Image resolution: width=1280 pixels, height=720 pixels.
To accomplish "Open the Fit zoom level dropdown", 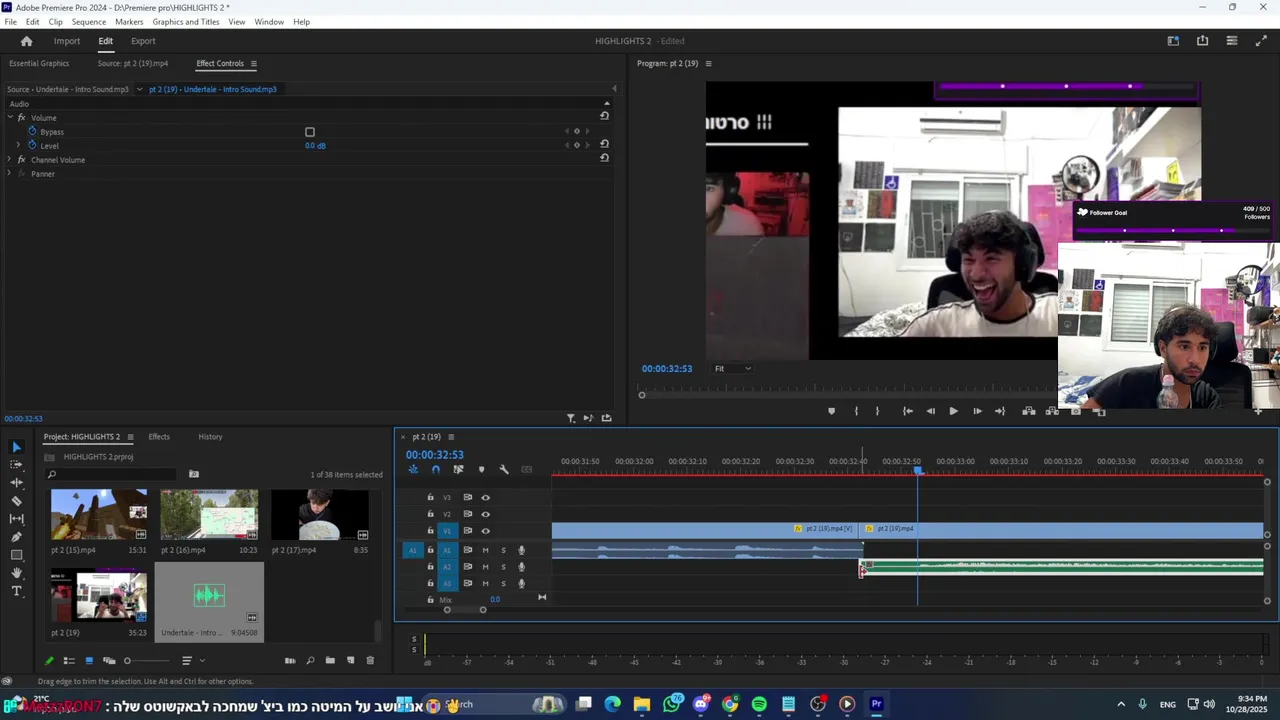I will point(733,368).
